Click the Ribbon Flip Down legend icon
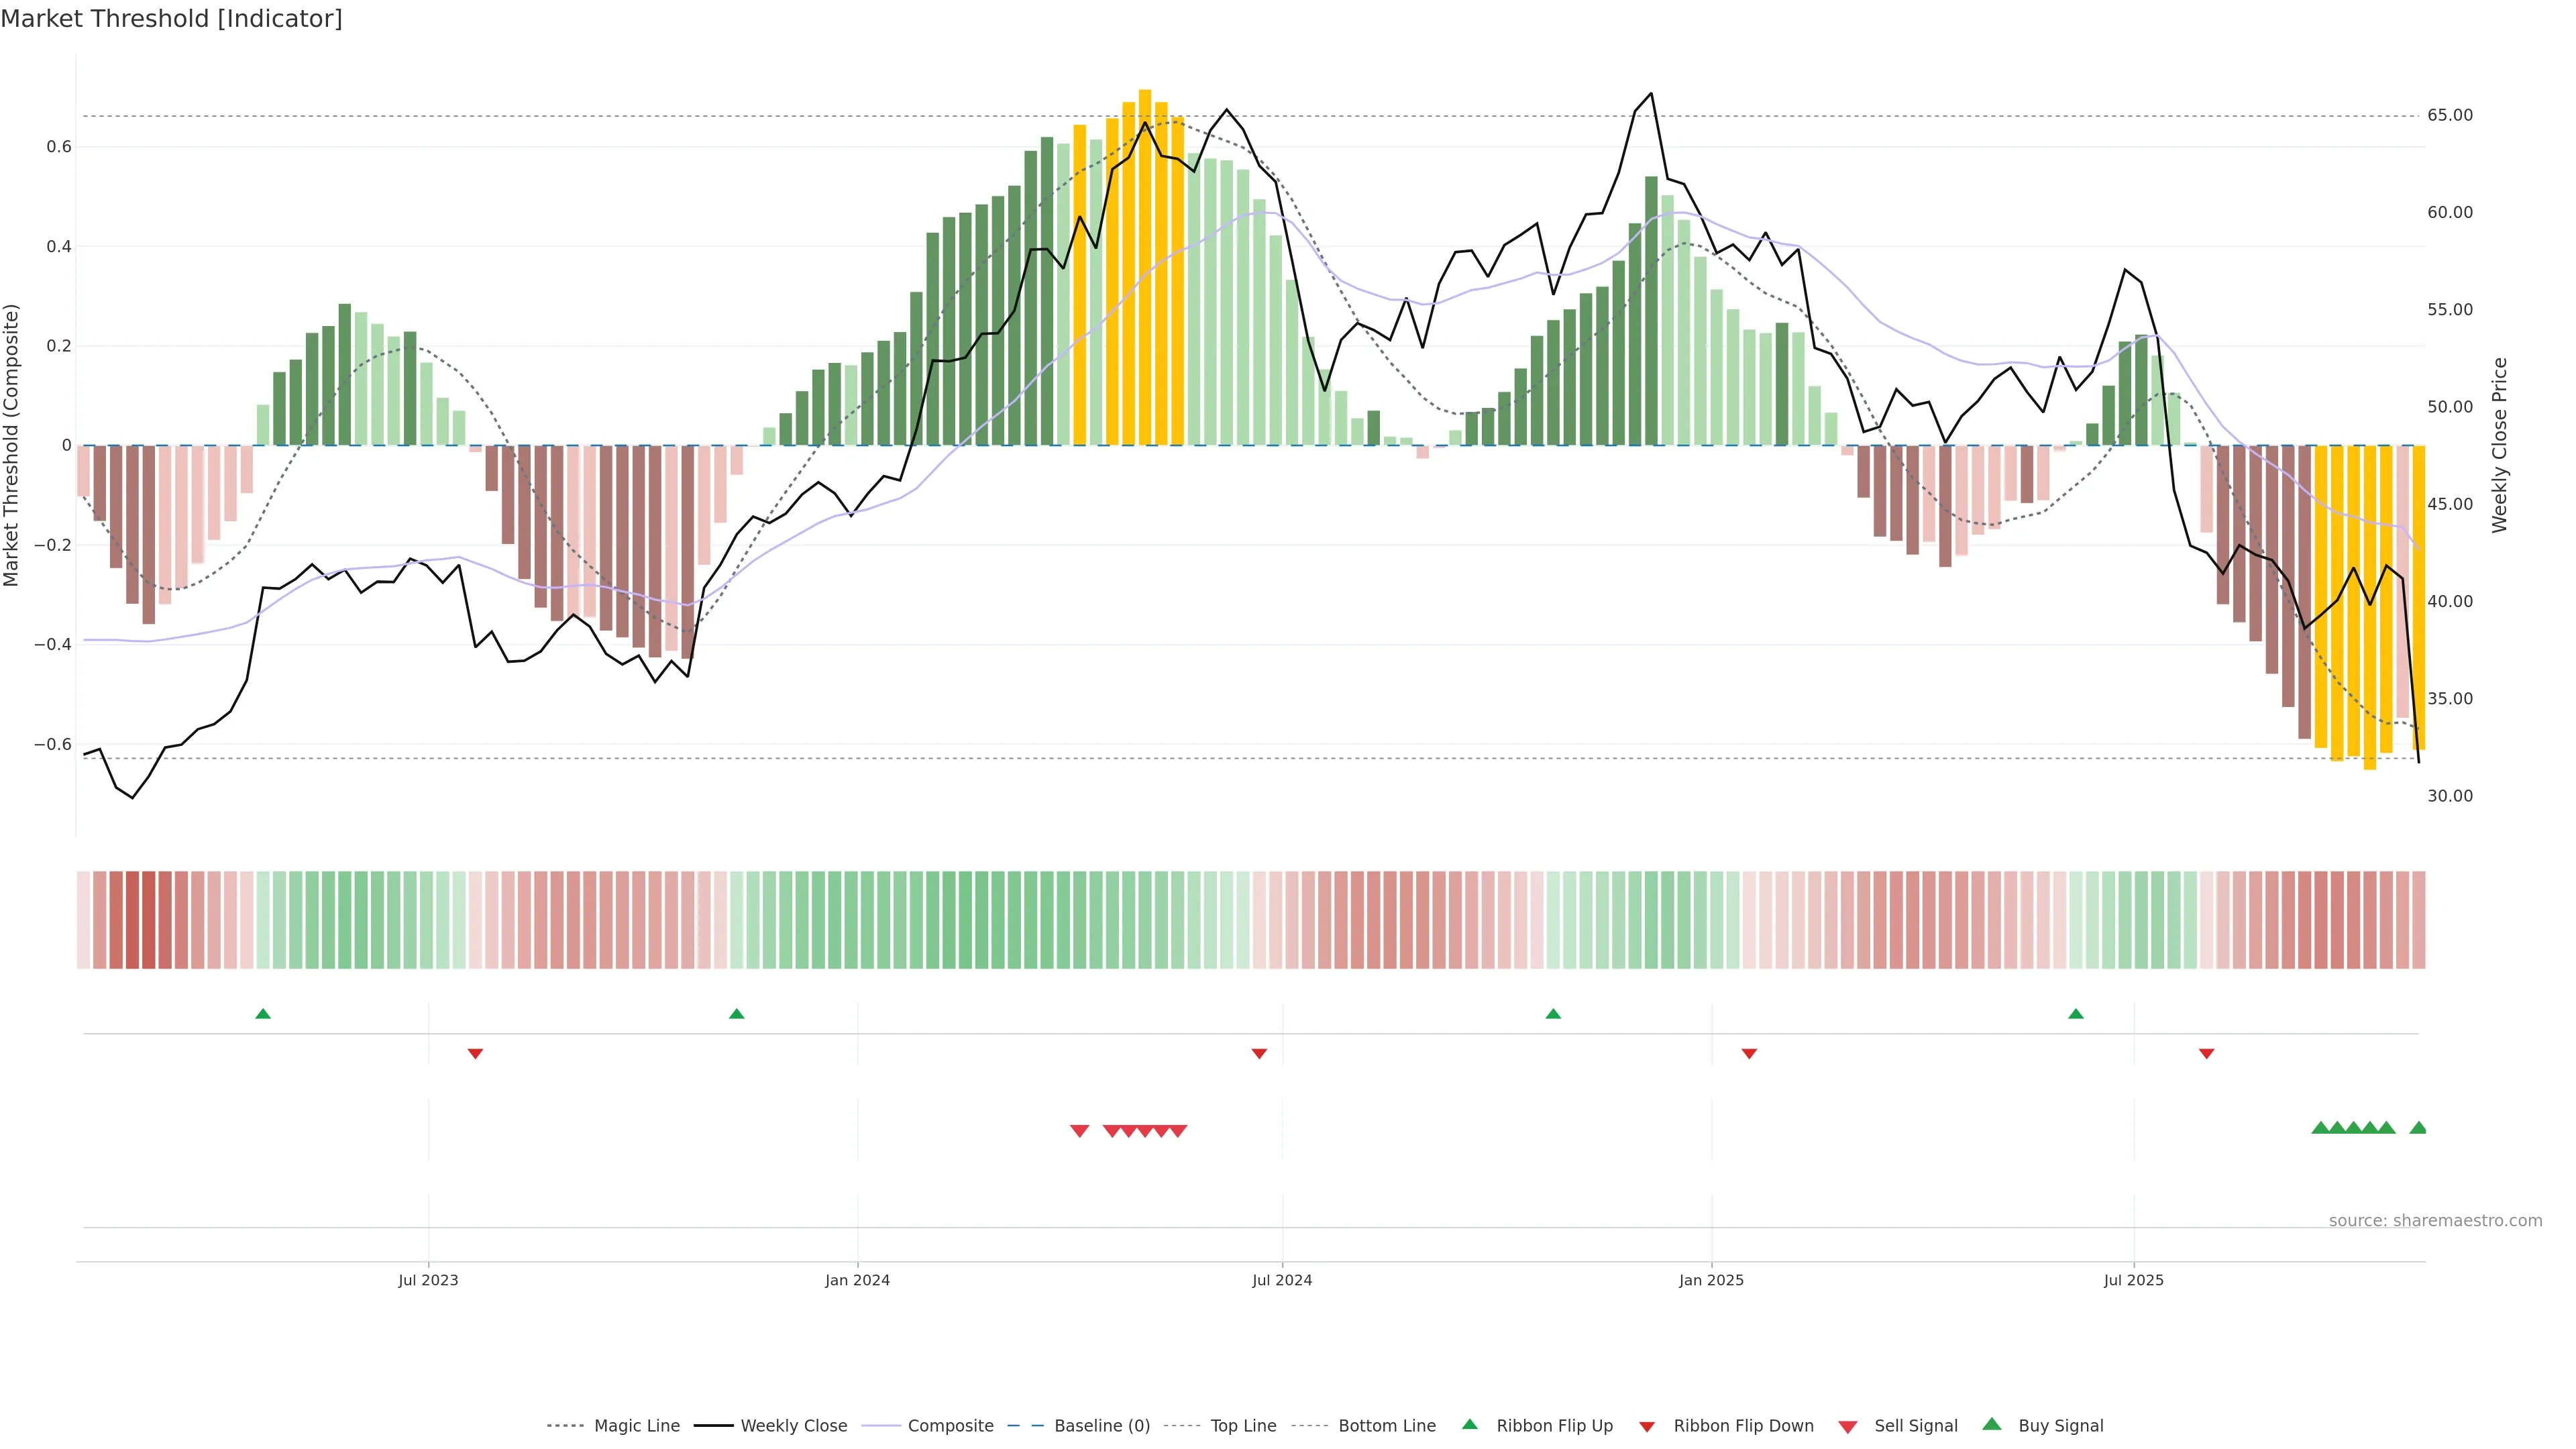This screenshot has height=1449, width=2576. coord(1646,1426)
